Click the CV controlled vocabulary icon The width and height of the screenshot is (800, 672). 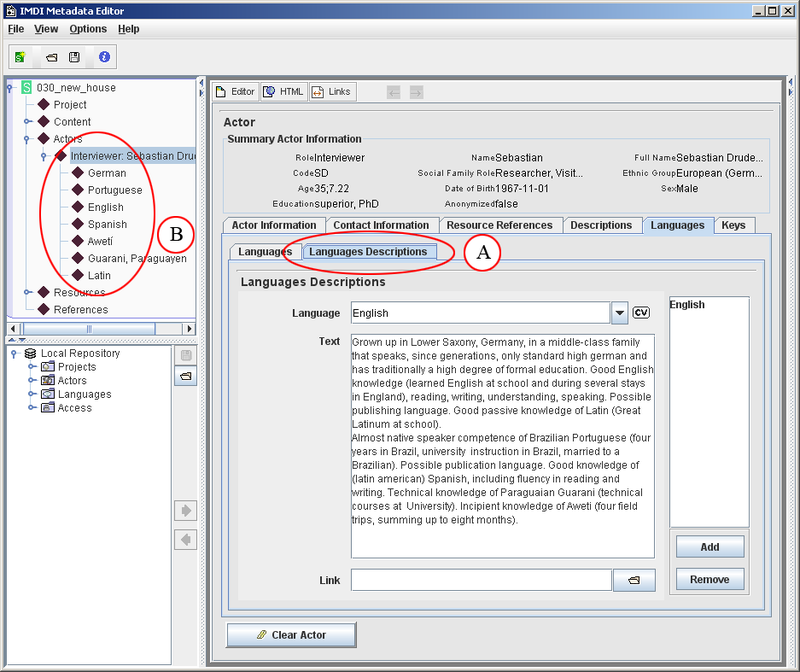pyautogui.click(x=642, y=314)
